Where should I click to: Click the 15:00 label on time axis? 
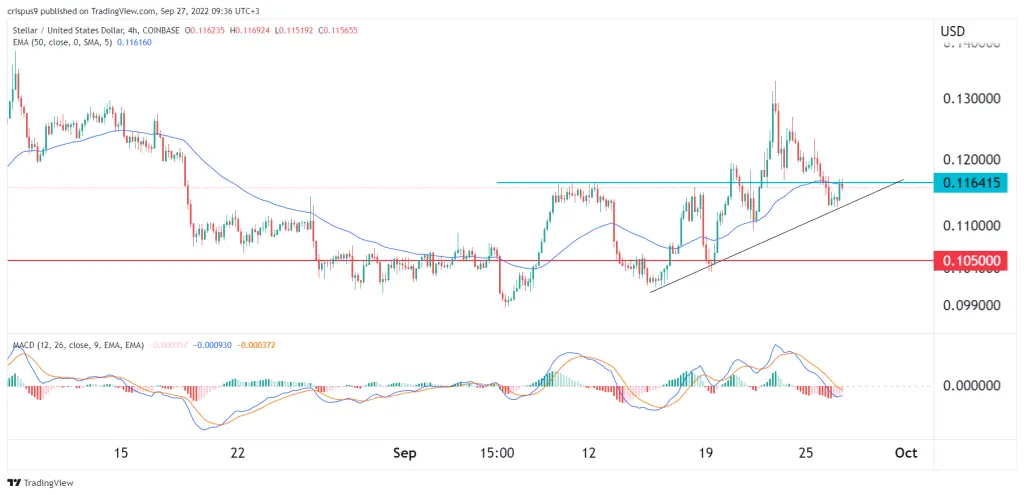coord(495,453)
